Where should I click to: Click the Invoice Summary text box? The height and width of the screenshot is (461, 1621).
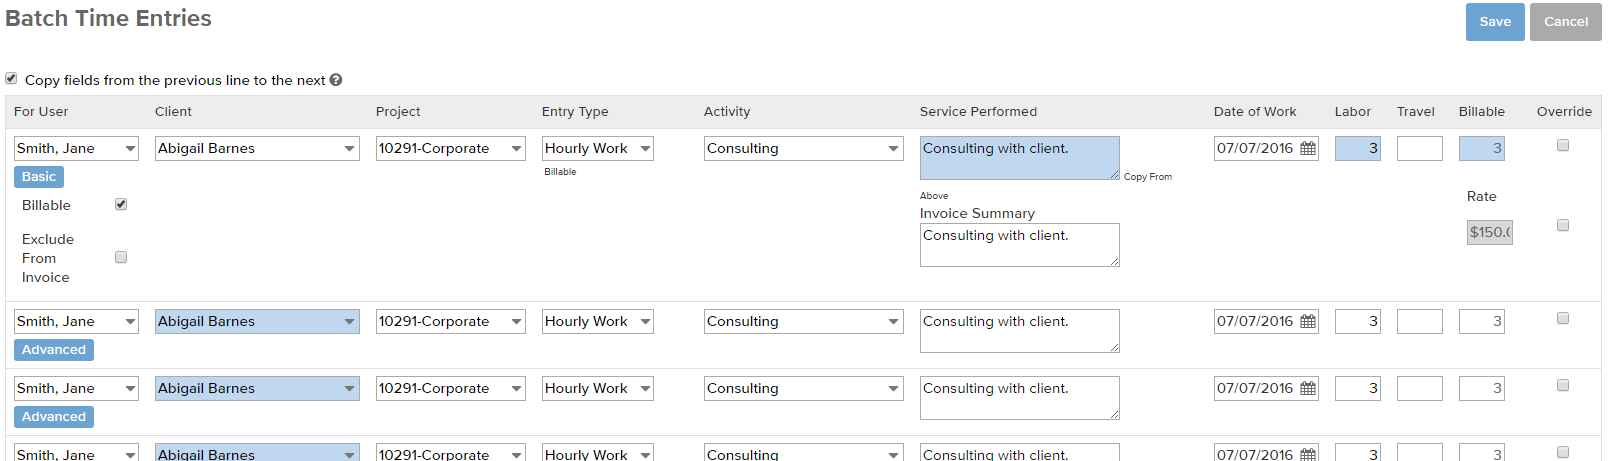pyautogui.click(x=1019, y=245)
